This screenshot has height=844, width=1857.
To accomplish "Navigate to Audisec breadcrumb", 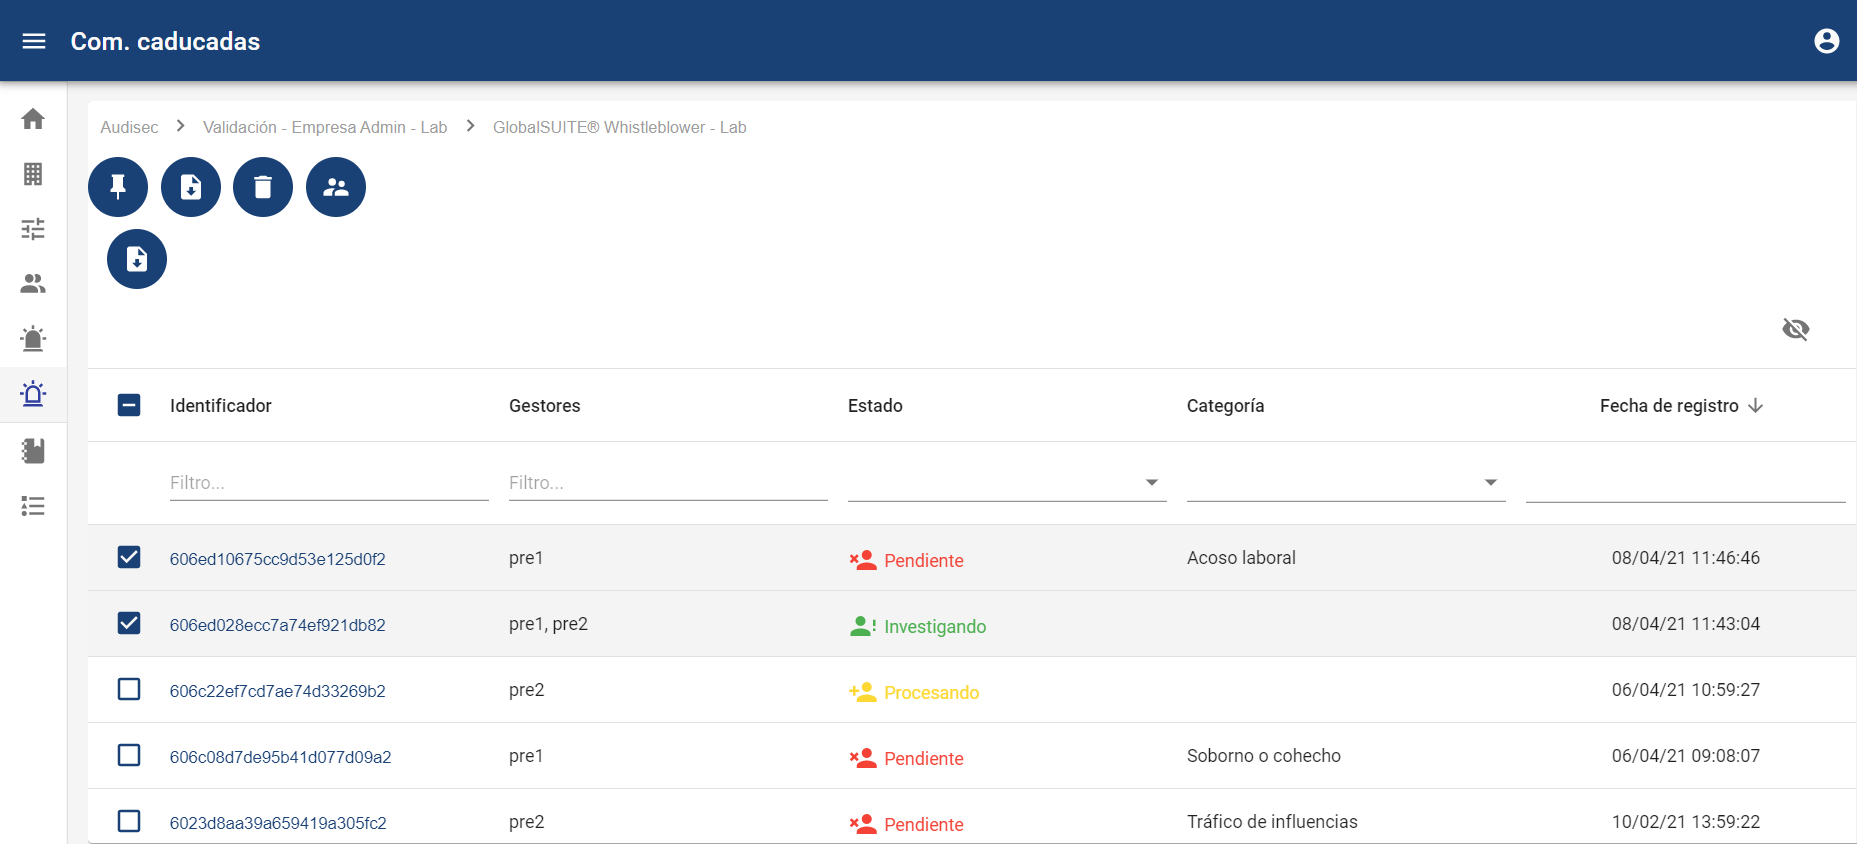I will click(129, 127).
